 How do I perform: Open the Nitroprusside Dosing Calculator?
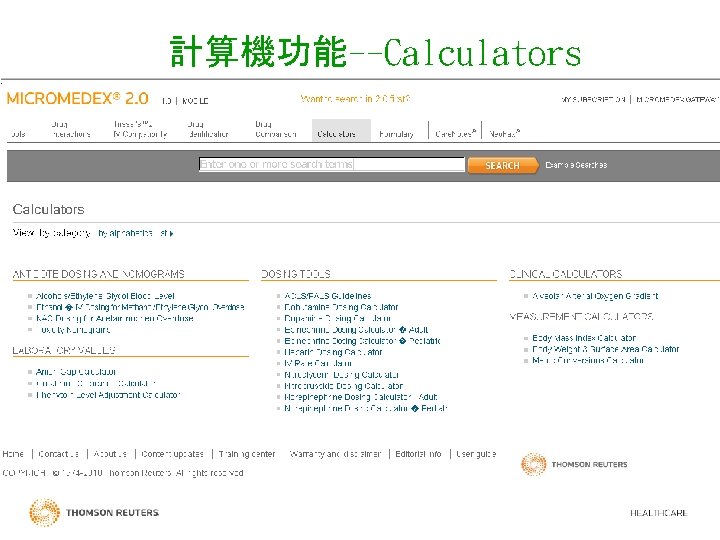343,386
